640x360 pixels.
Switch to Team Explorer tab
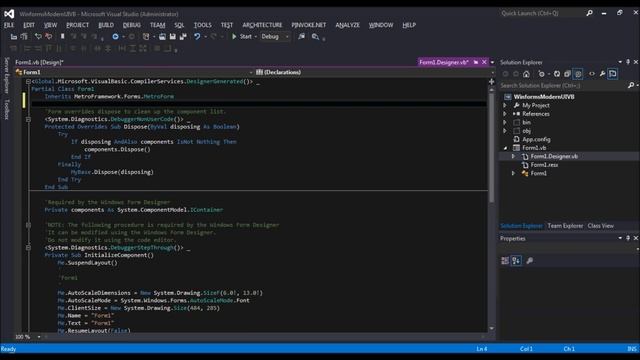click(x=565, y=226)
